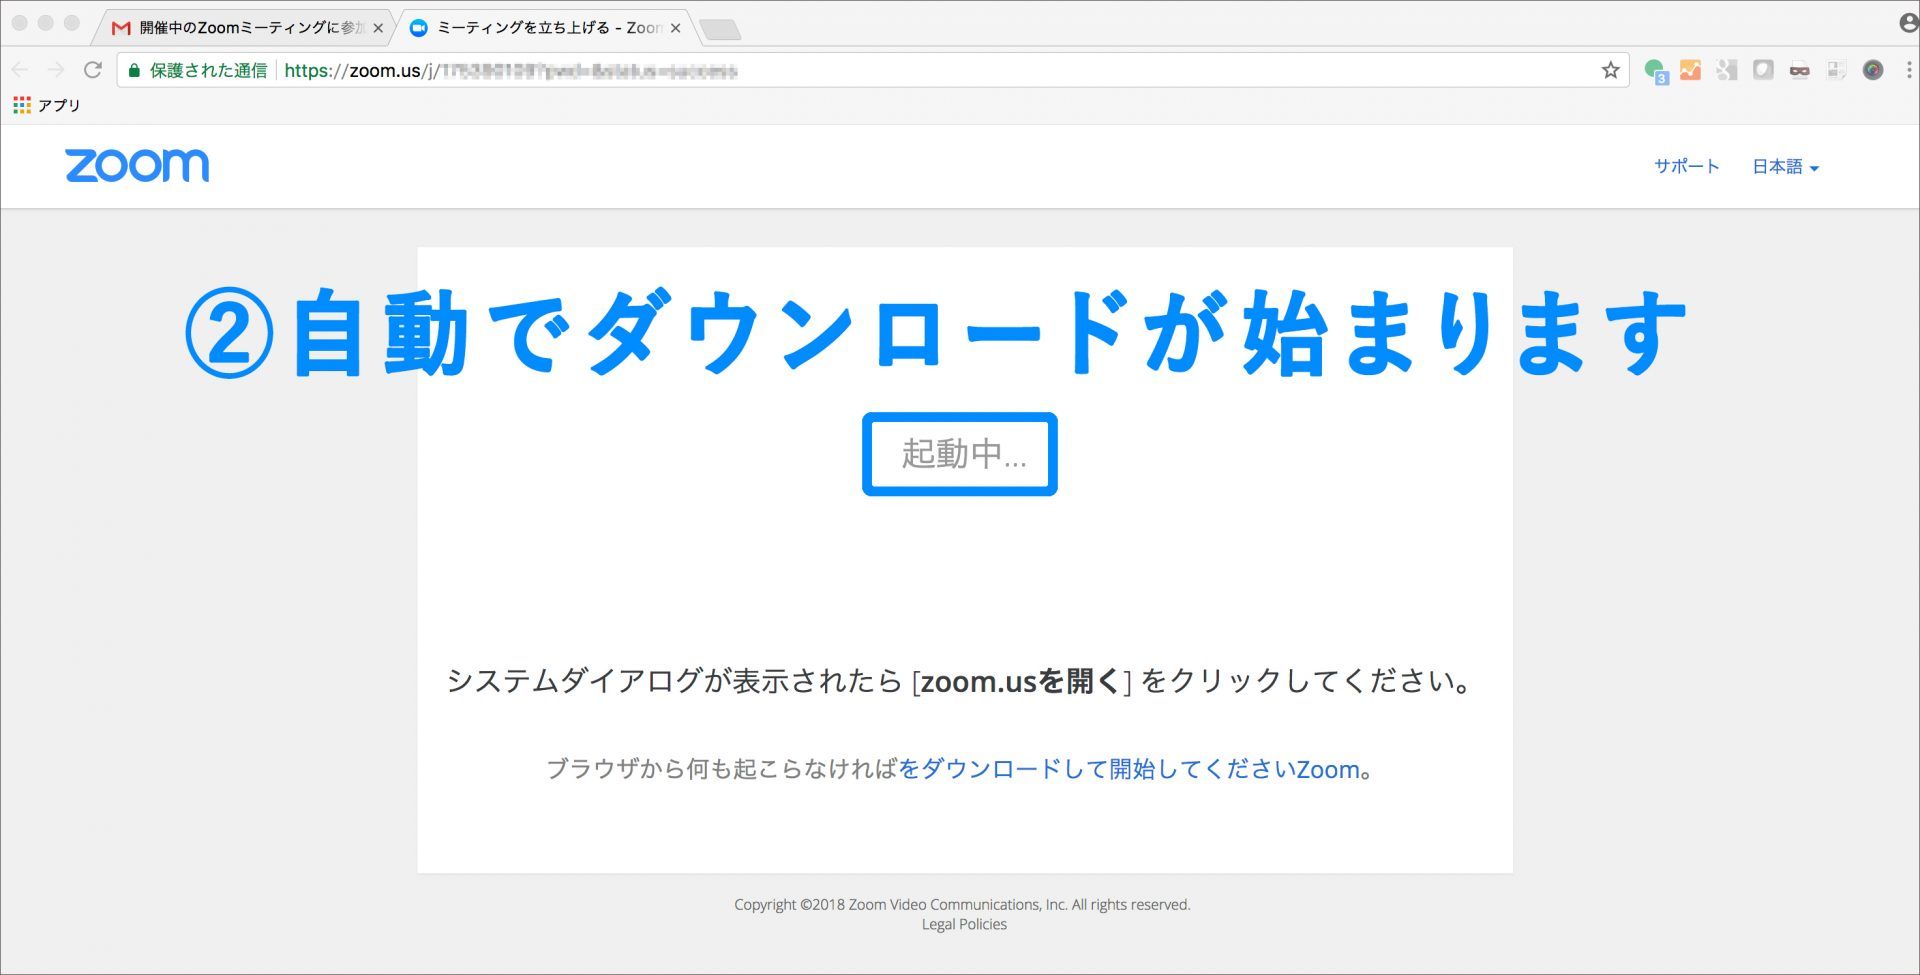This screenshot has width=1920, height=975.
Task: Open the Legal Policies footer link
Action: point(964,924)
